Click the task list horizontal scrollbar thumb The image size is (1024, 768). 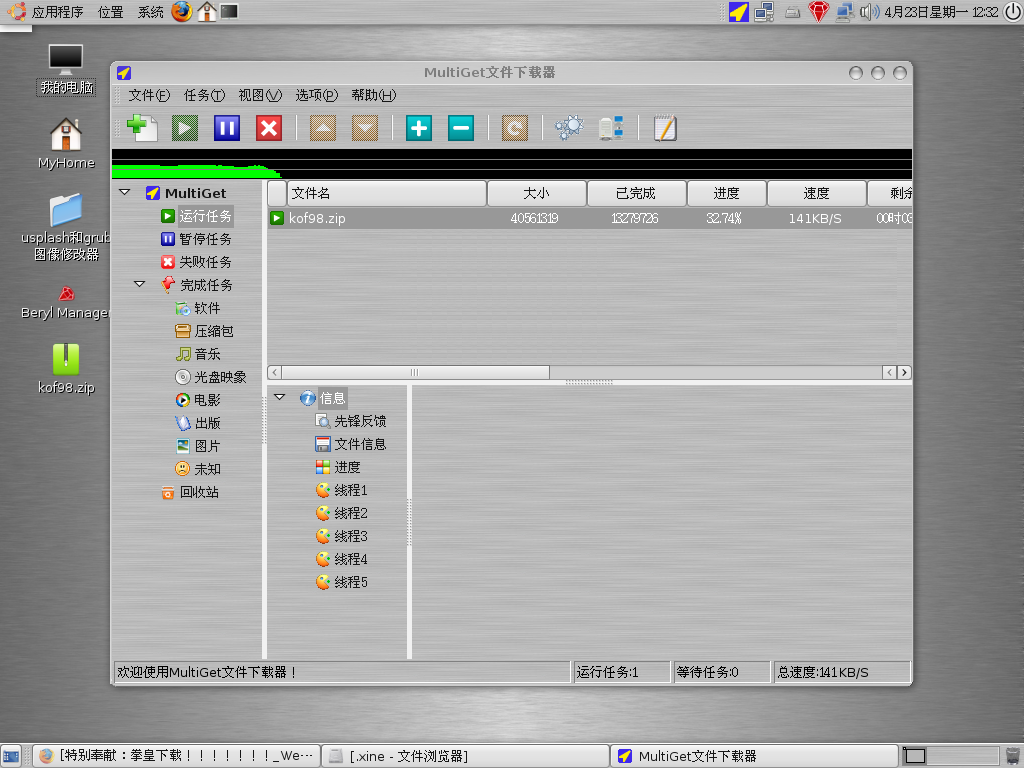tap(415, 372)
